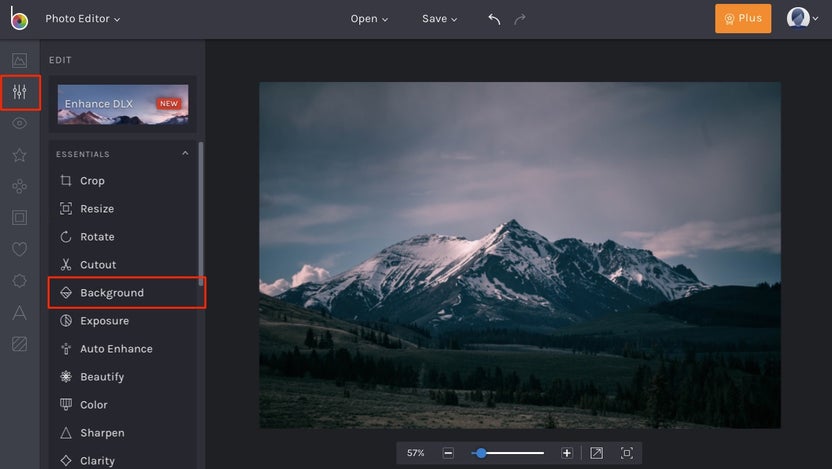The width and height of the screenshot is (832, 469).
Task: Select the Sharpen tool
Action: point(123,433)
